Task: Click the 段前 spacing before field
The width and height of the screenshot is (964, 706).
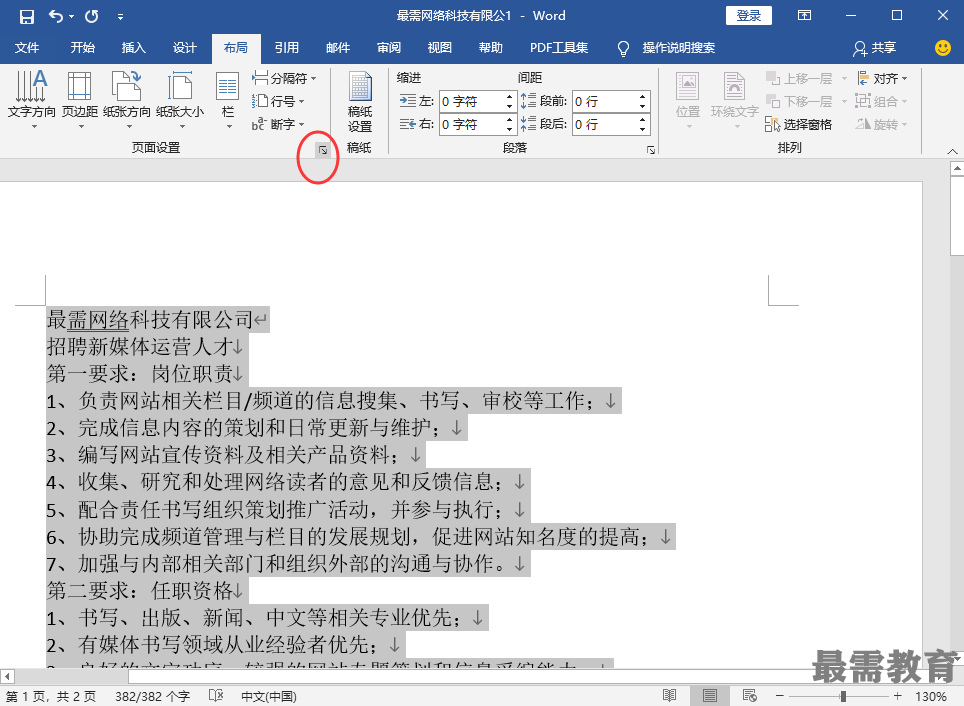Action: coord(604,101)
